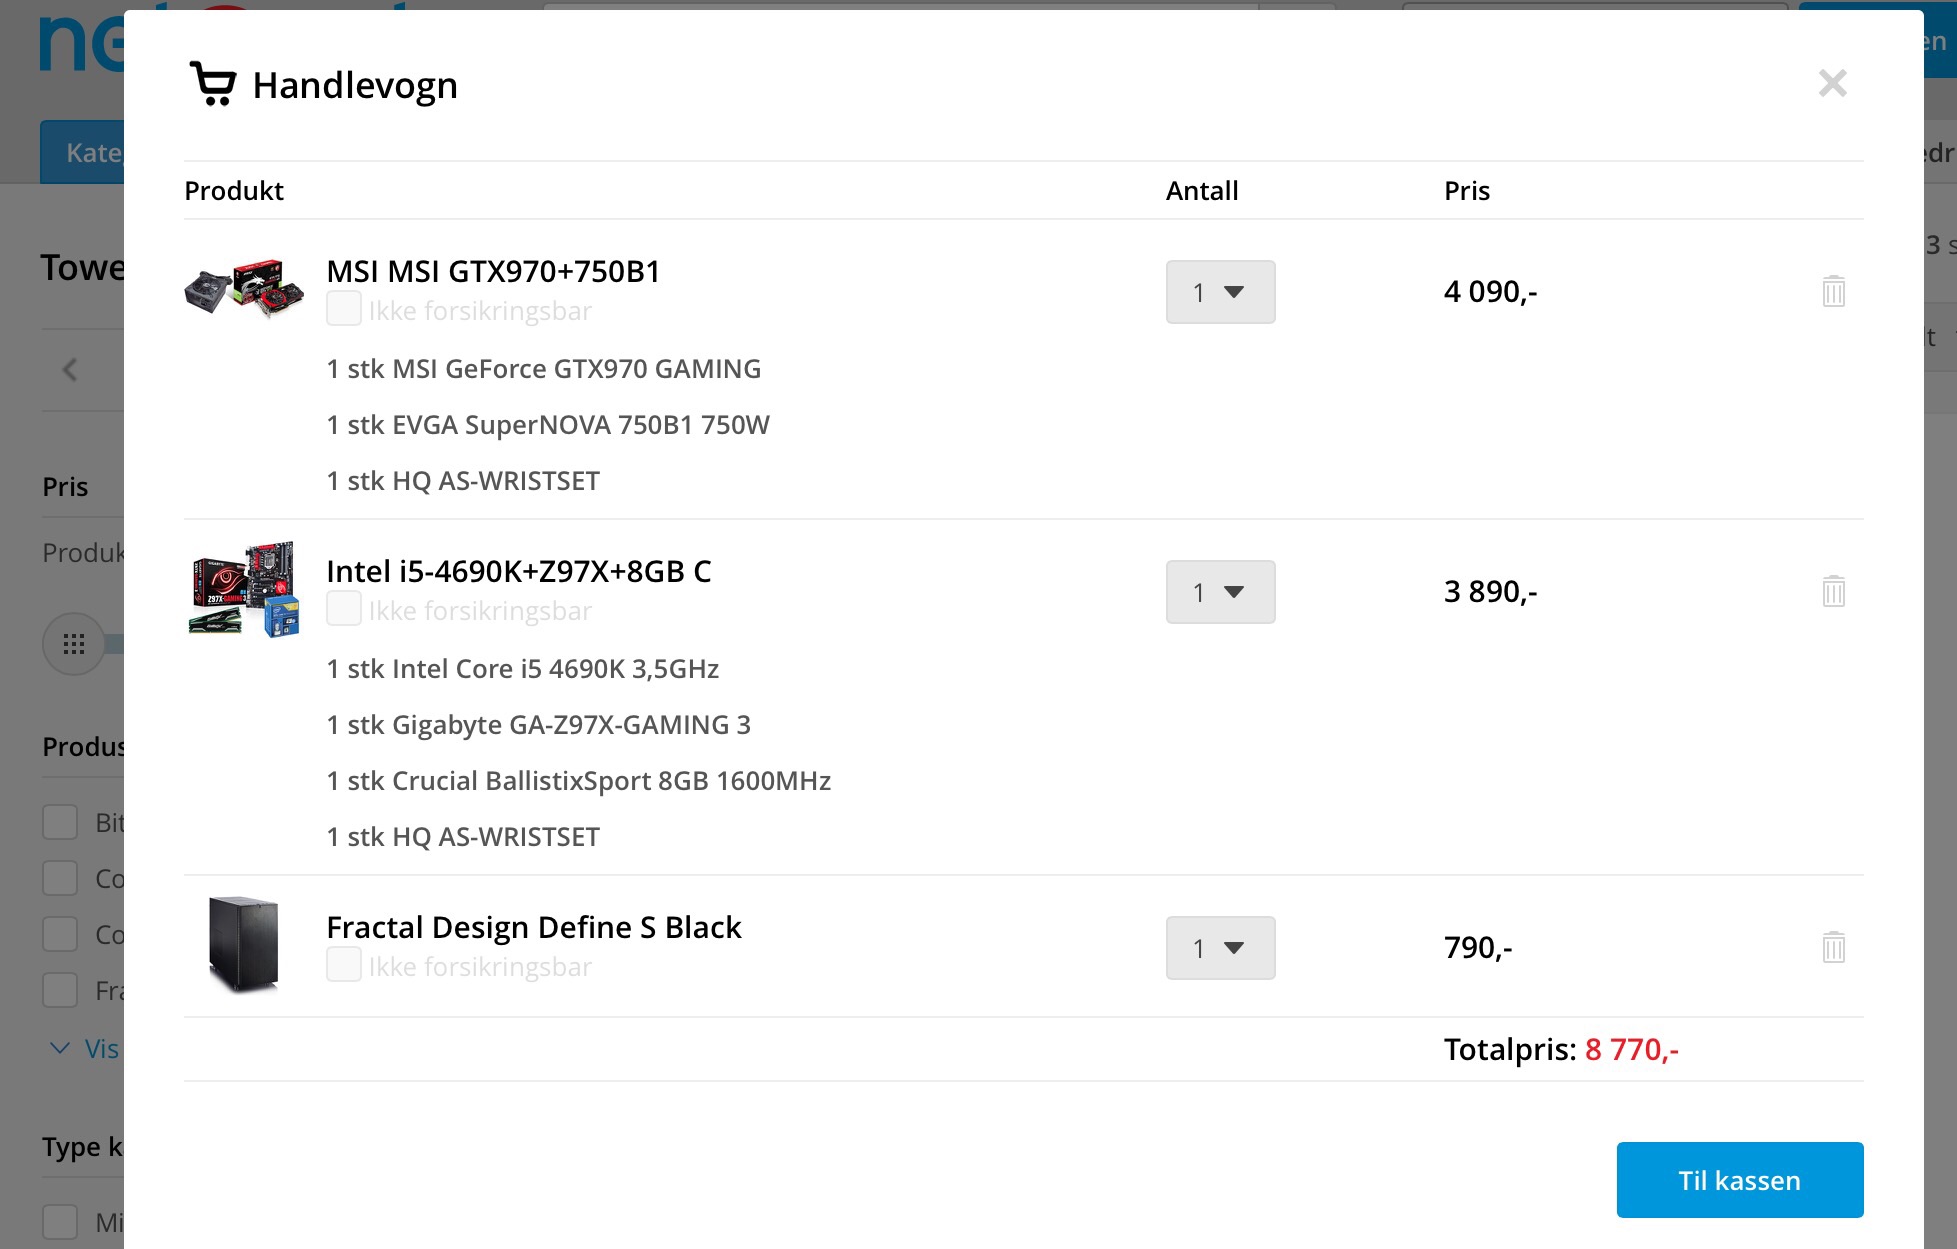Click the shopping cart icon beside Handlevogn

[x=213, y=84]
